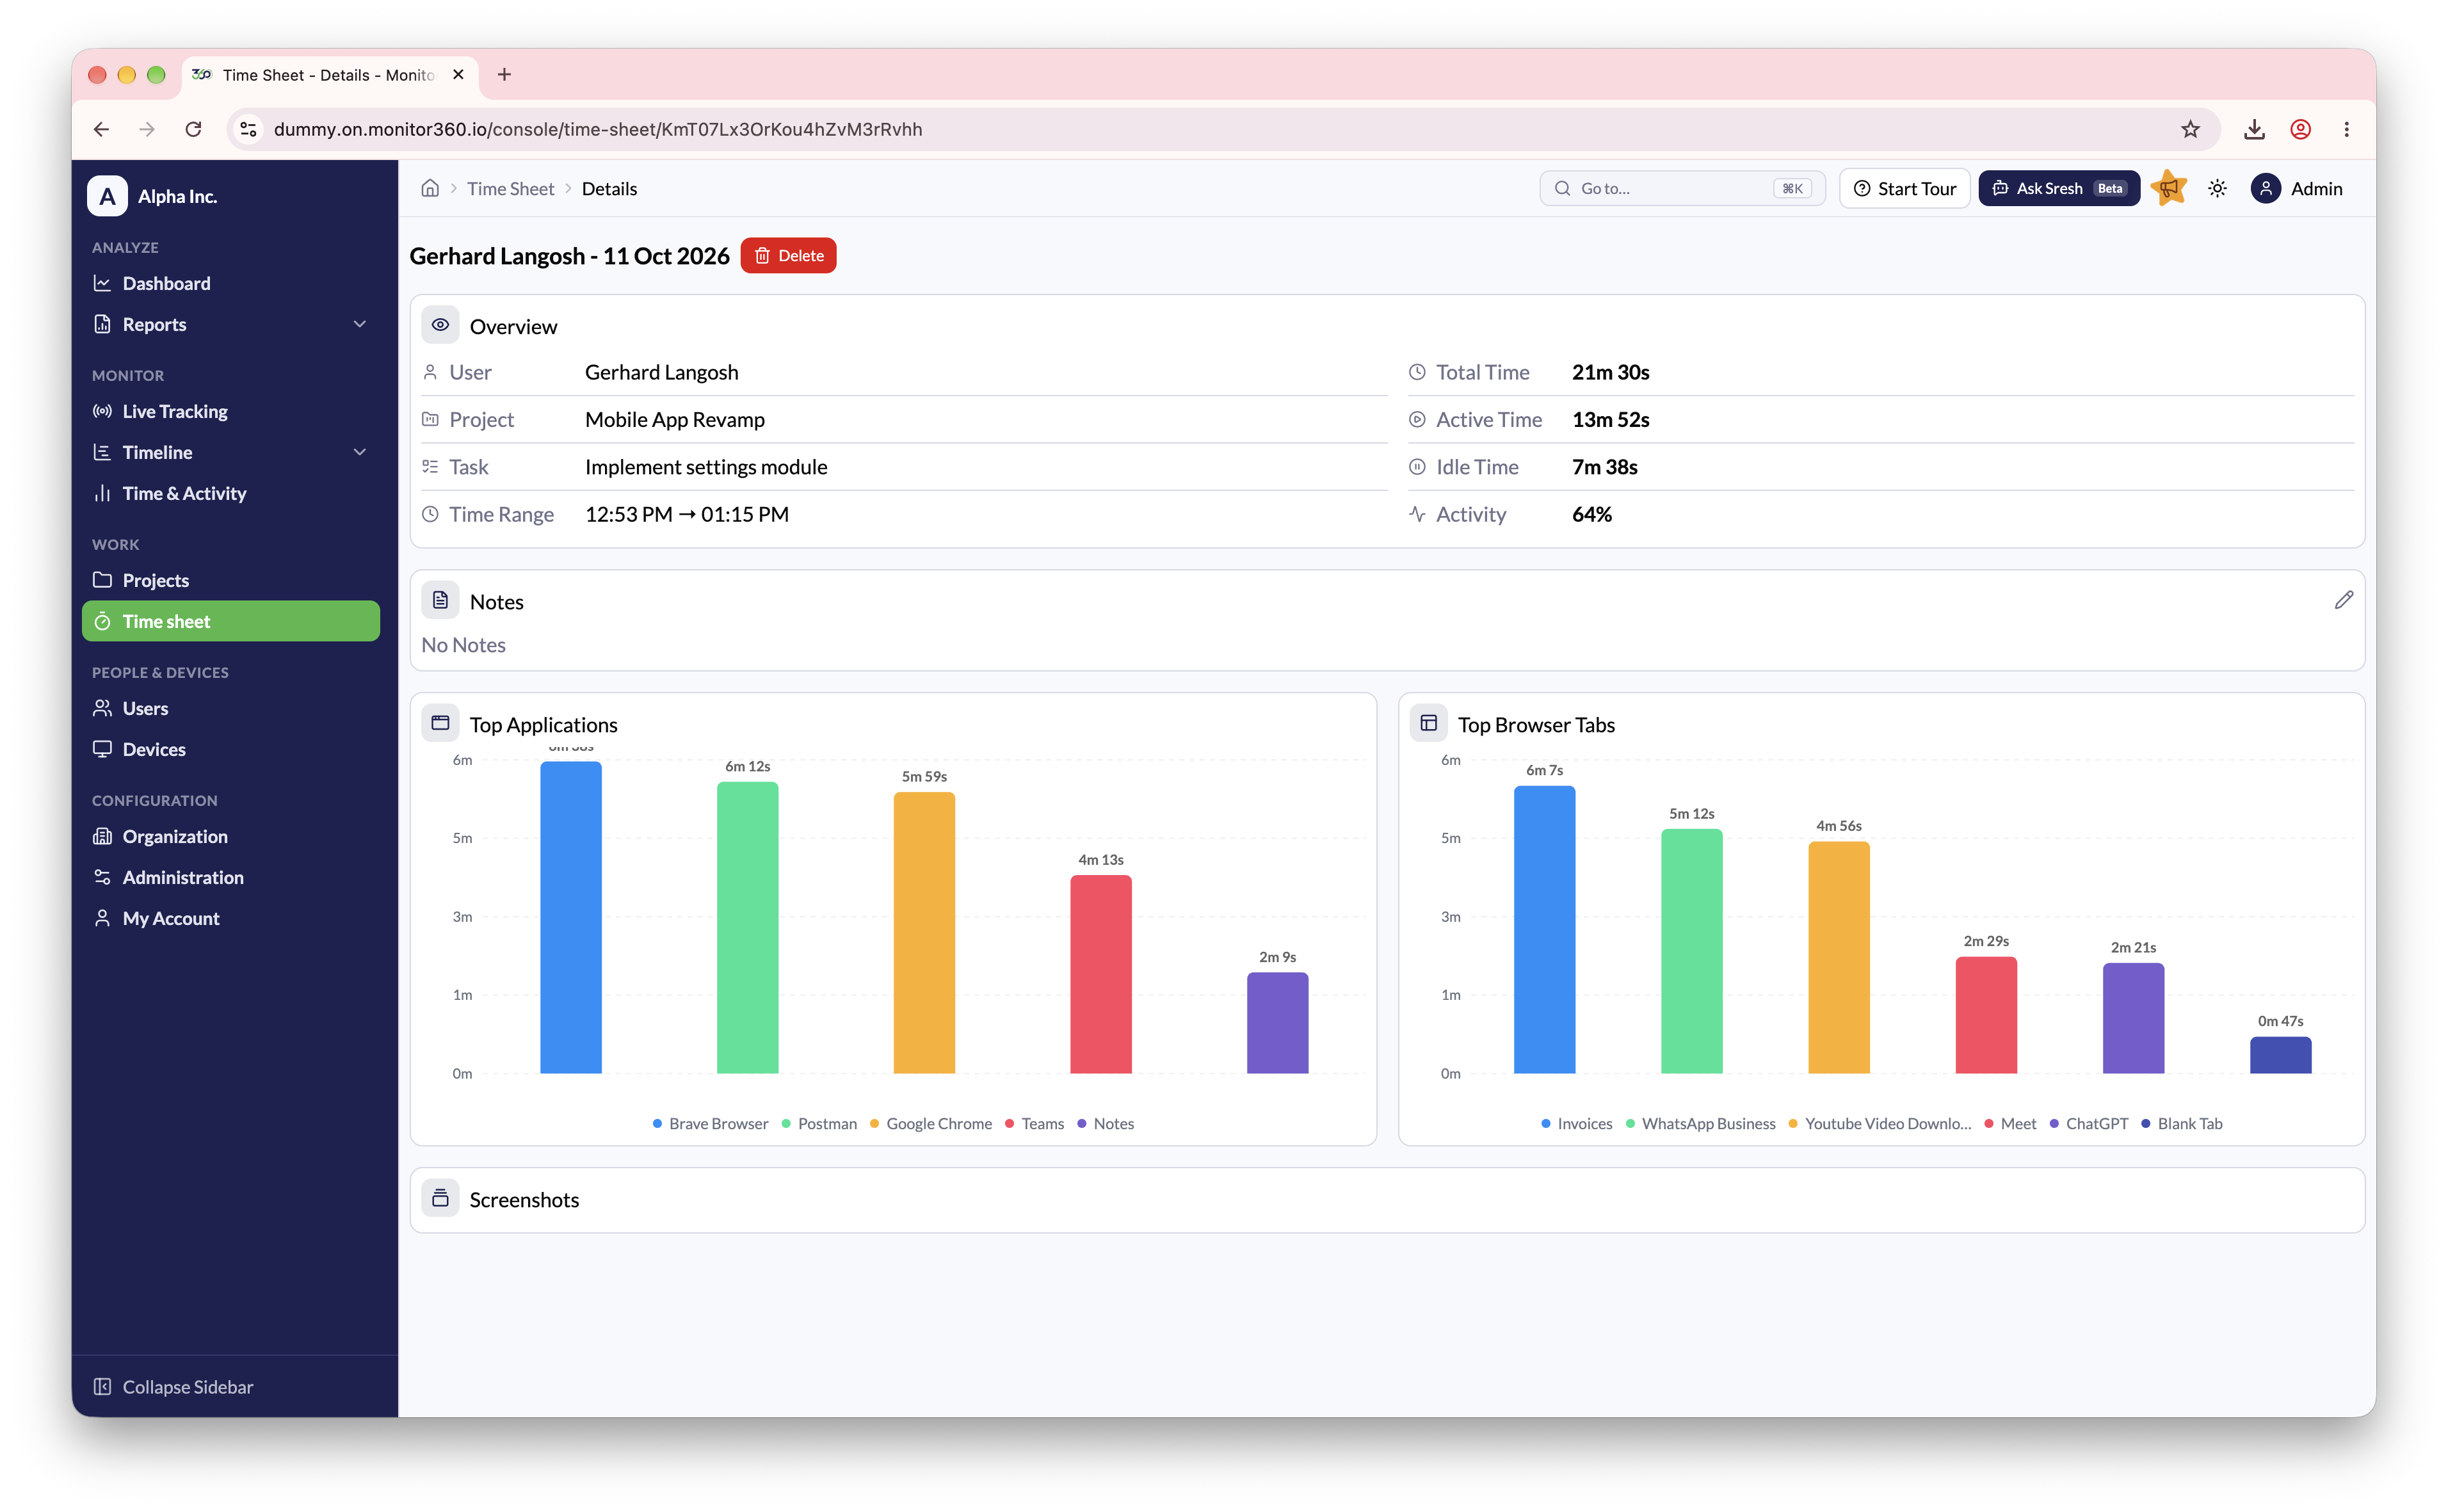Screen dimensions: 2448x1512
Task: Open Ask Sresh Beta assistant
Action: tap(2059, 188)
